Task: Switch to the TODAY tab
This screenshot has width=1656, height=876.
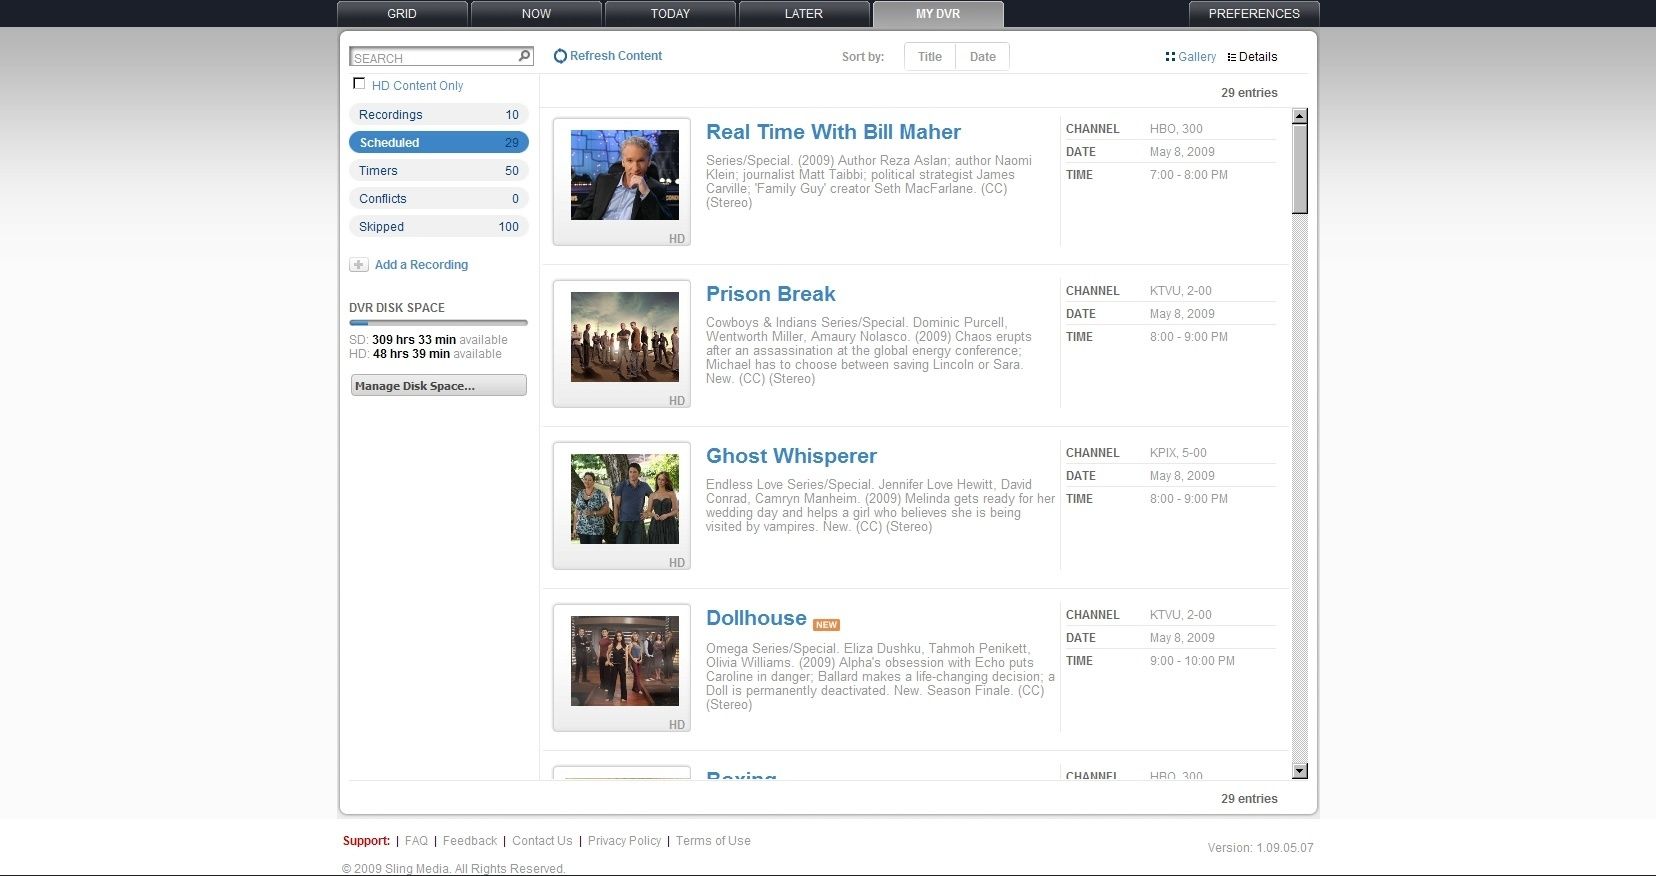Action: coord(670,14)
